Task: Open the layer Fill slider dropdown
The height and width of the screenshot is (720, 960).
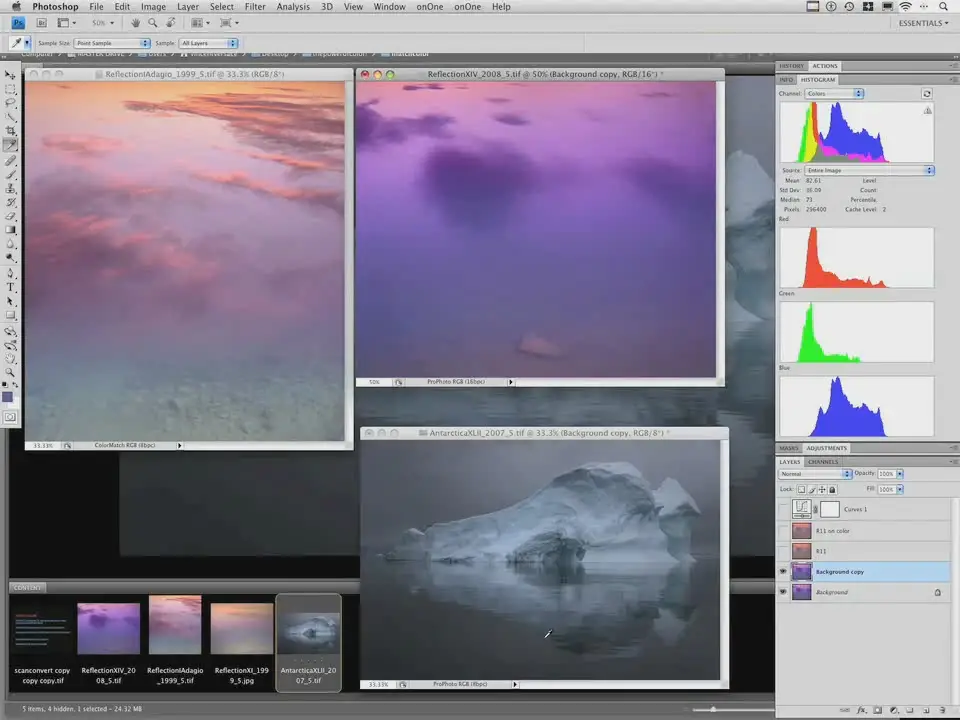Action: click(900, 489)
